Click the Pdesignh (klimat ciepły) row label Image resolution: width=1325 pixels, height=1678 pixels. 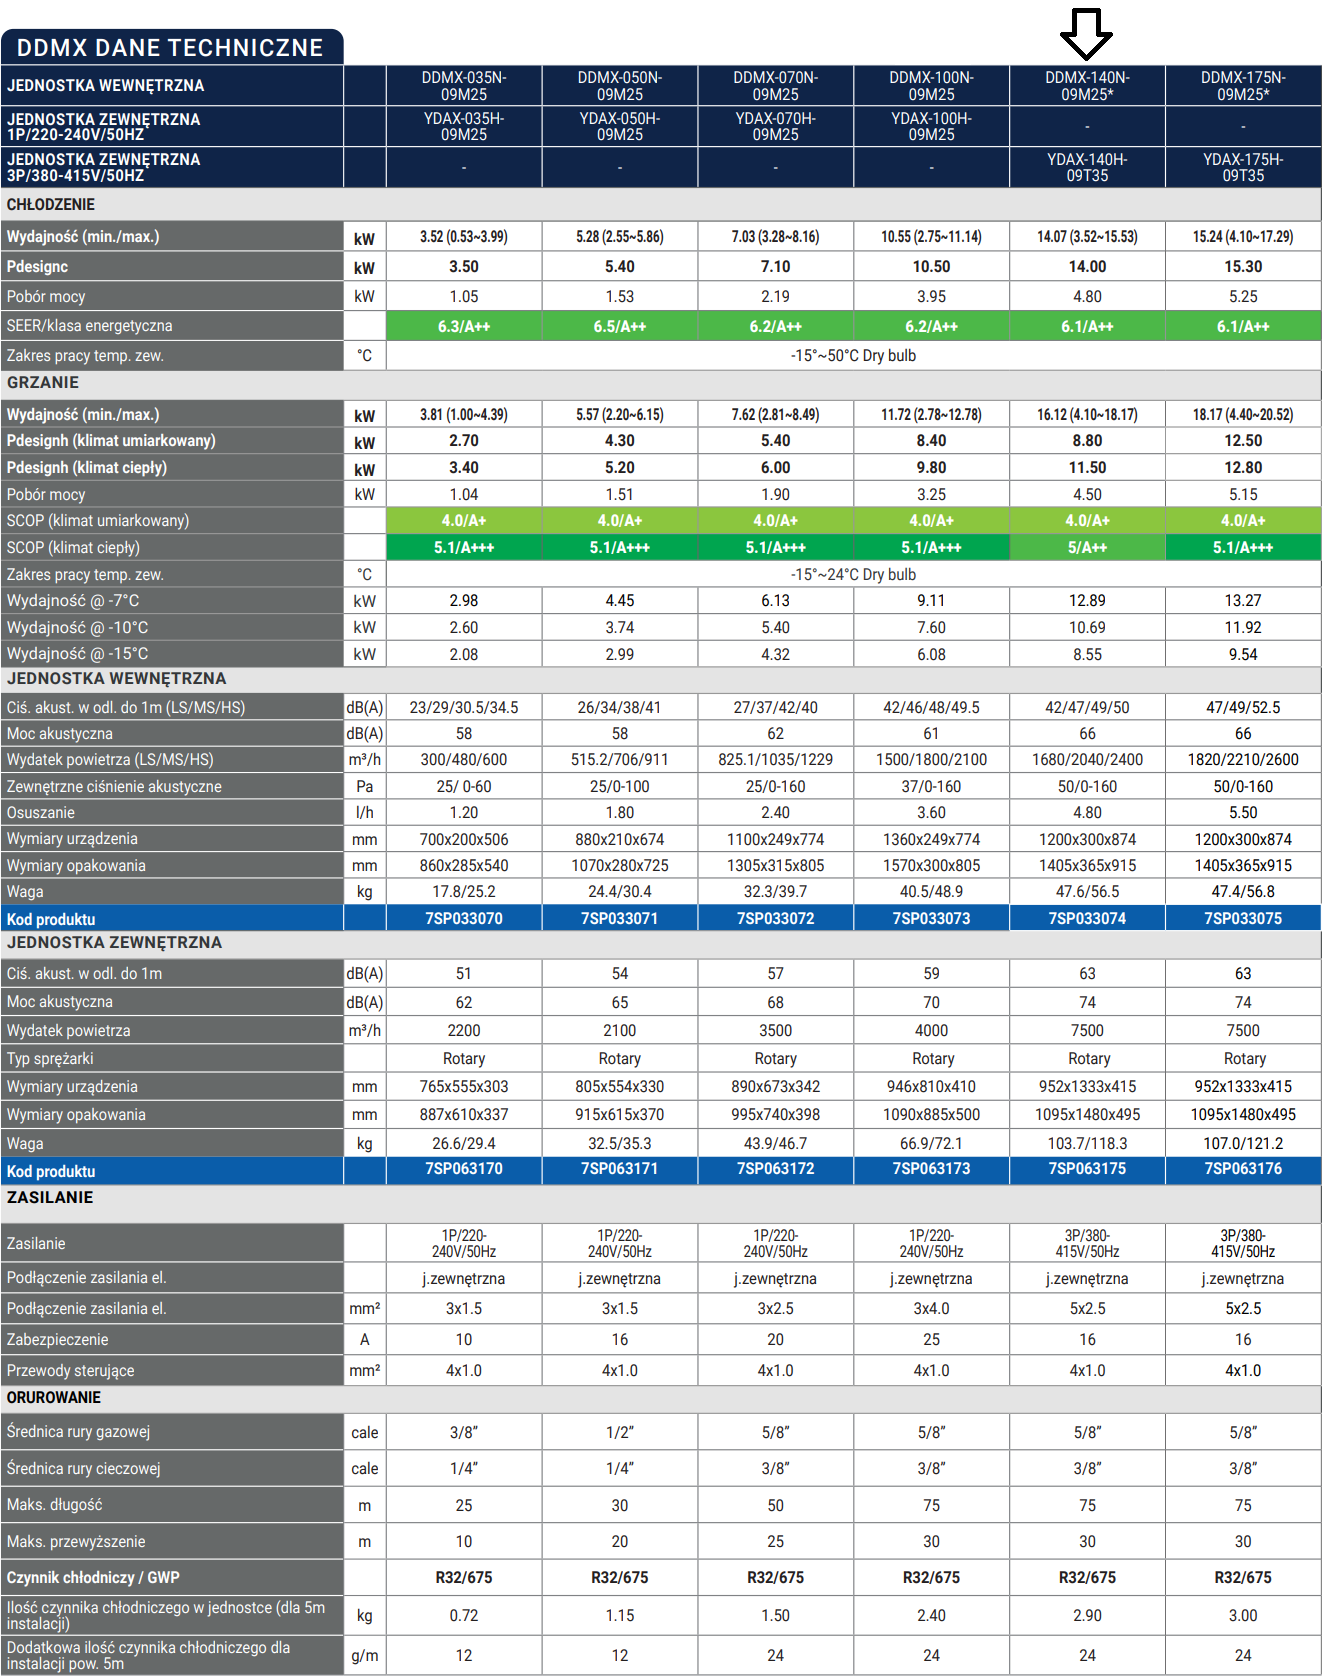point(87,468)
